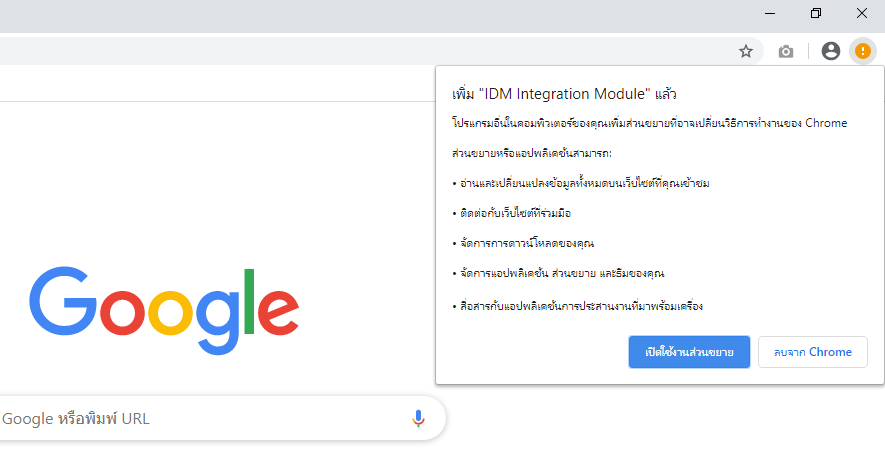
Task: Click the blue enable extension button
Action: (689, 352)
